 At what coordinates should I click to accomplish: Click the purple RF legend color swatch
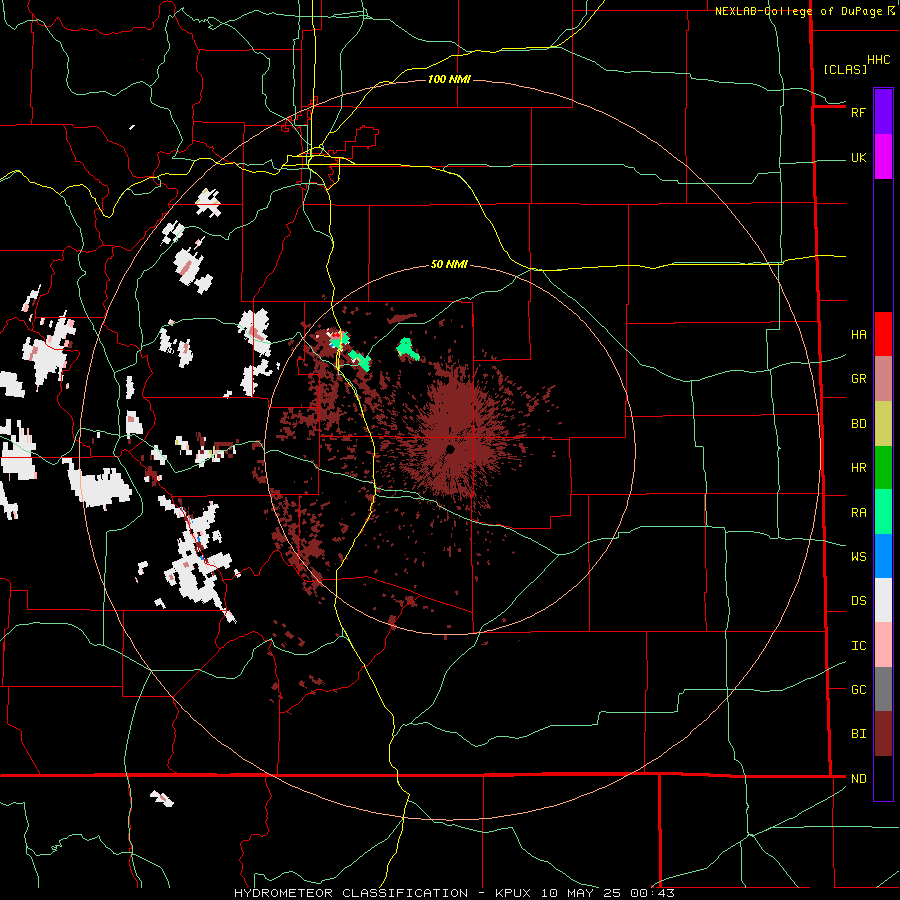tap(883, 112)
